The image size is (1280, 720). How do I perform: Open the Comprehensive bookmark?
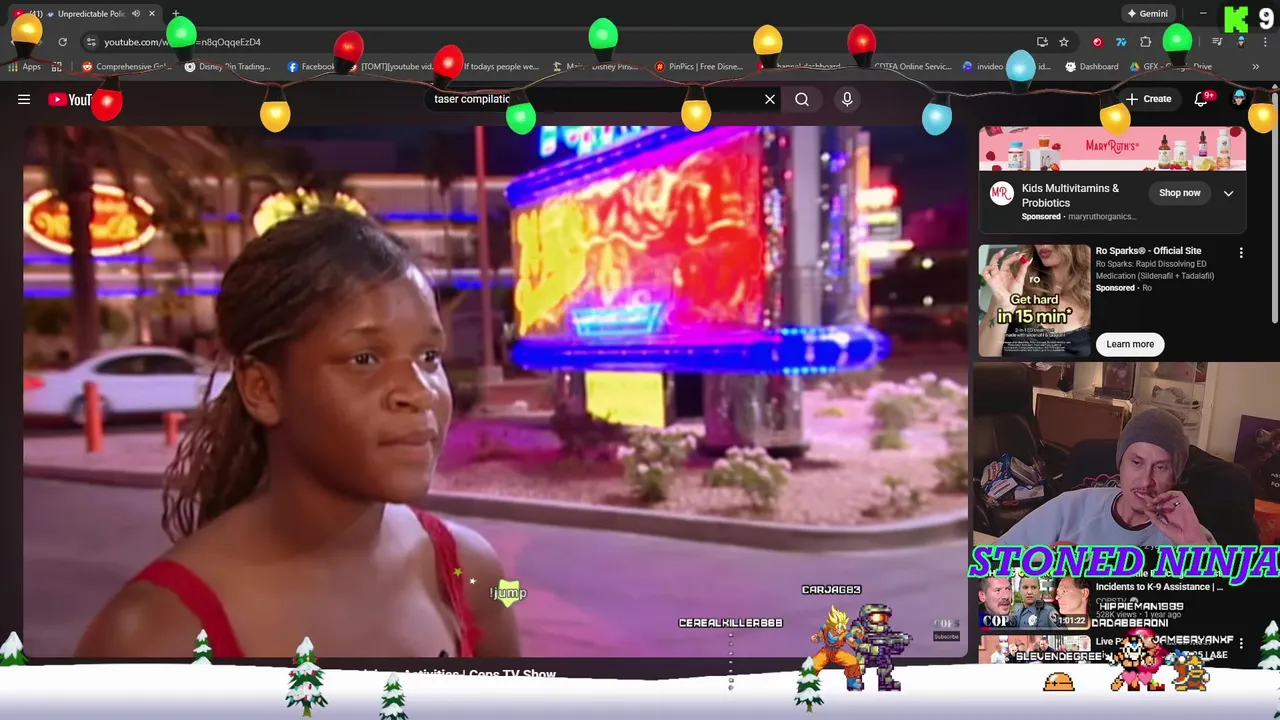click(127, 67)
